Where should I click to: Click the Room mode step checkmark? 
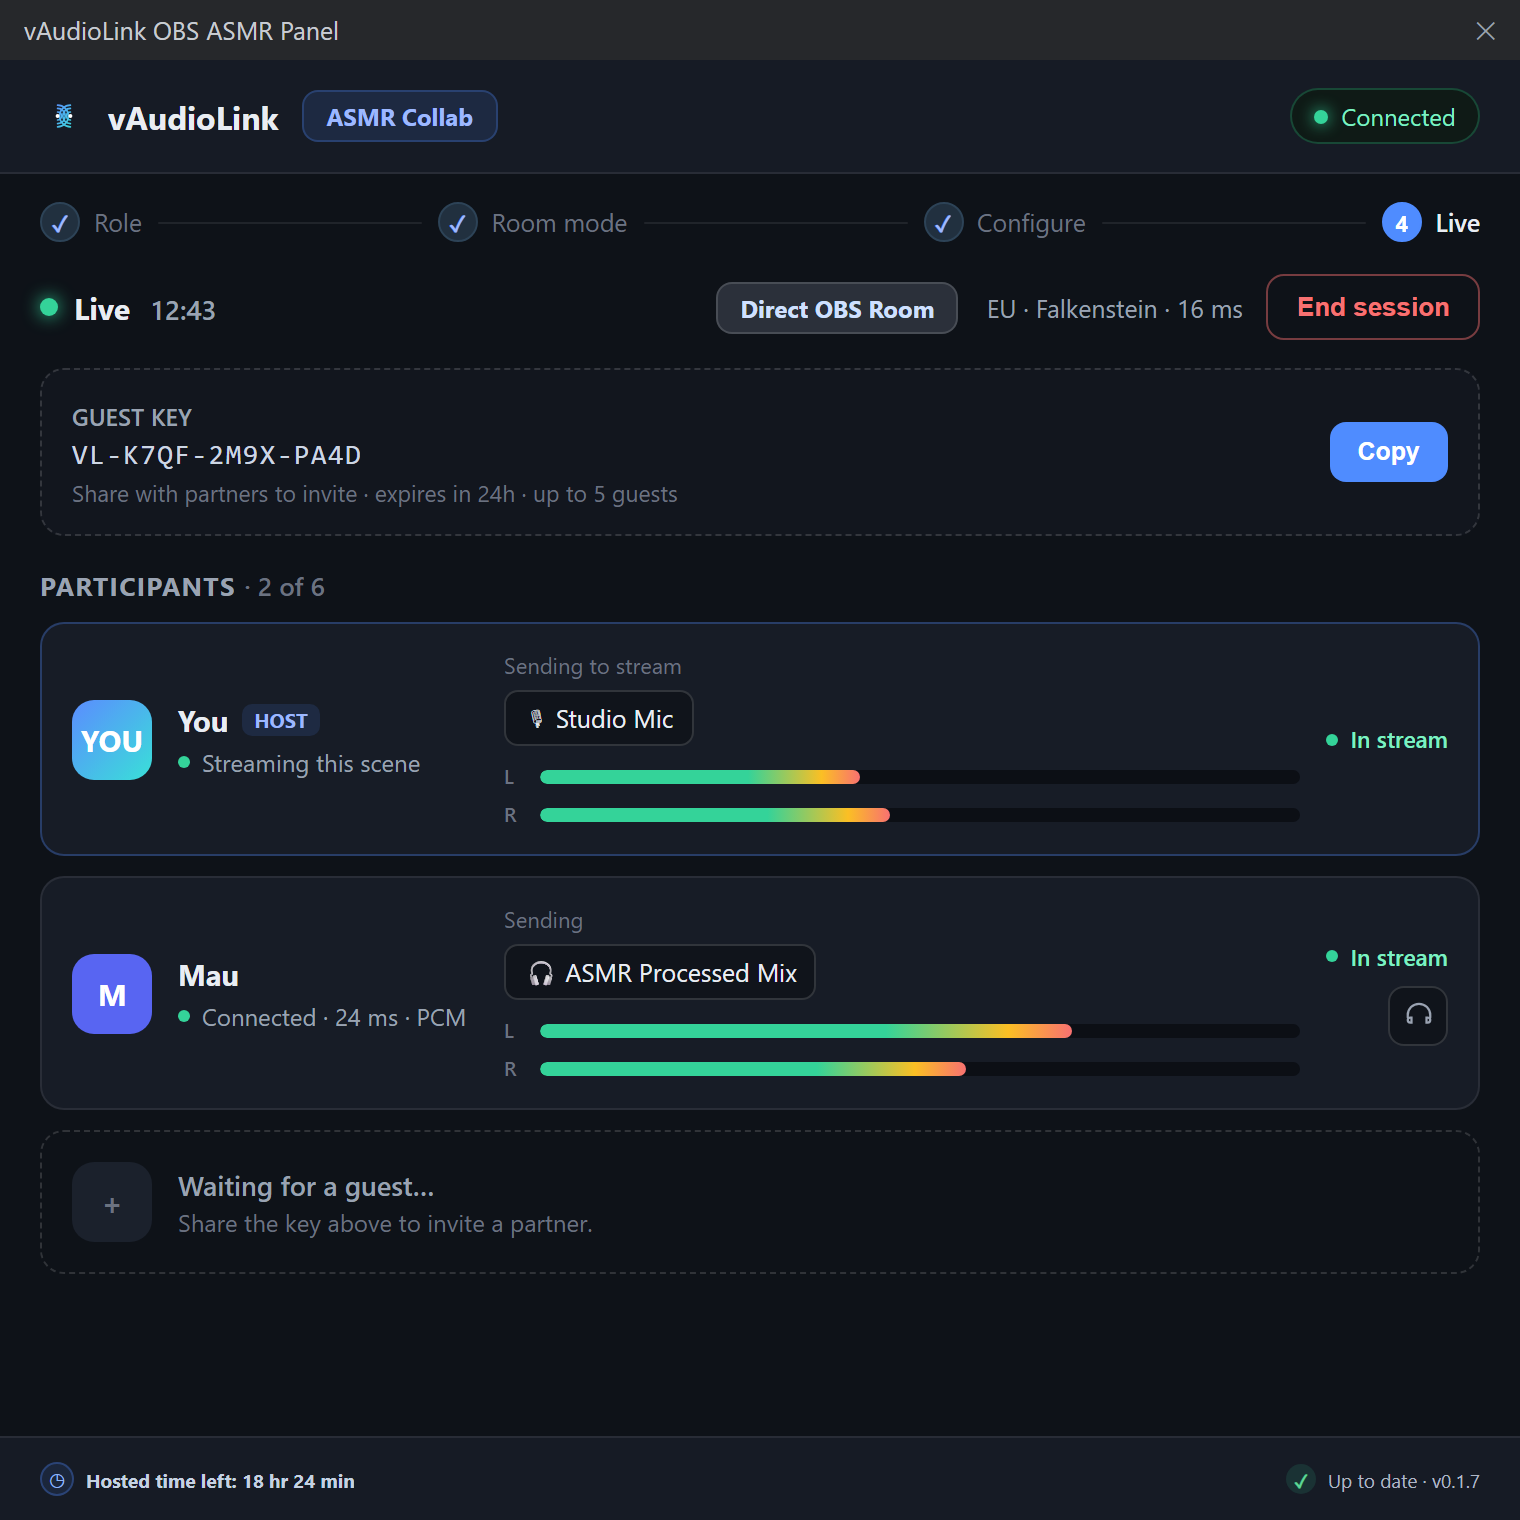458,223
